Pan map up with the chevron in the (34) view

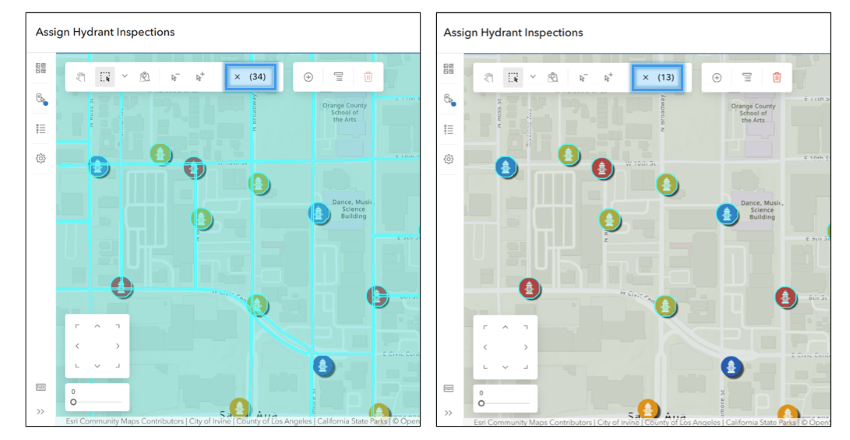click(97, 326)
